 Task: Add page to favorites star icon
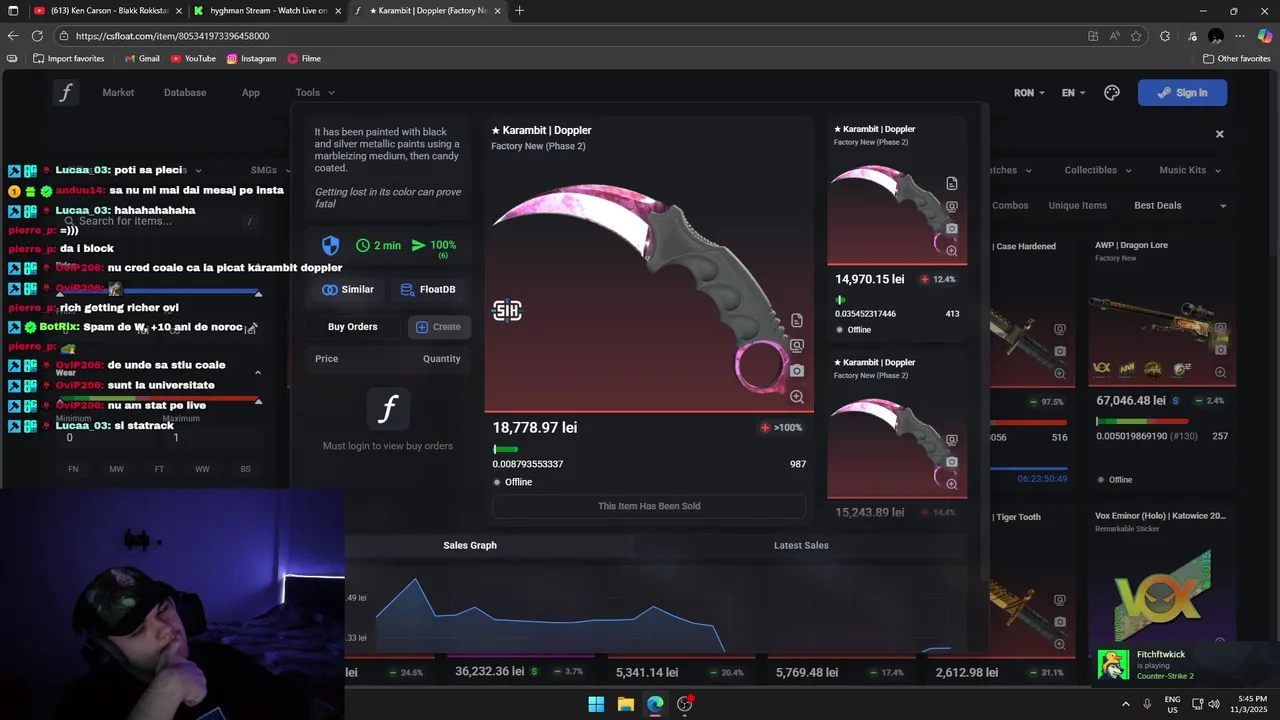pyautogui.click(x=1136, y=36)
